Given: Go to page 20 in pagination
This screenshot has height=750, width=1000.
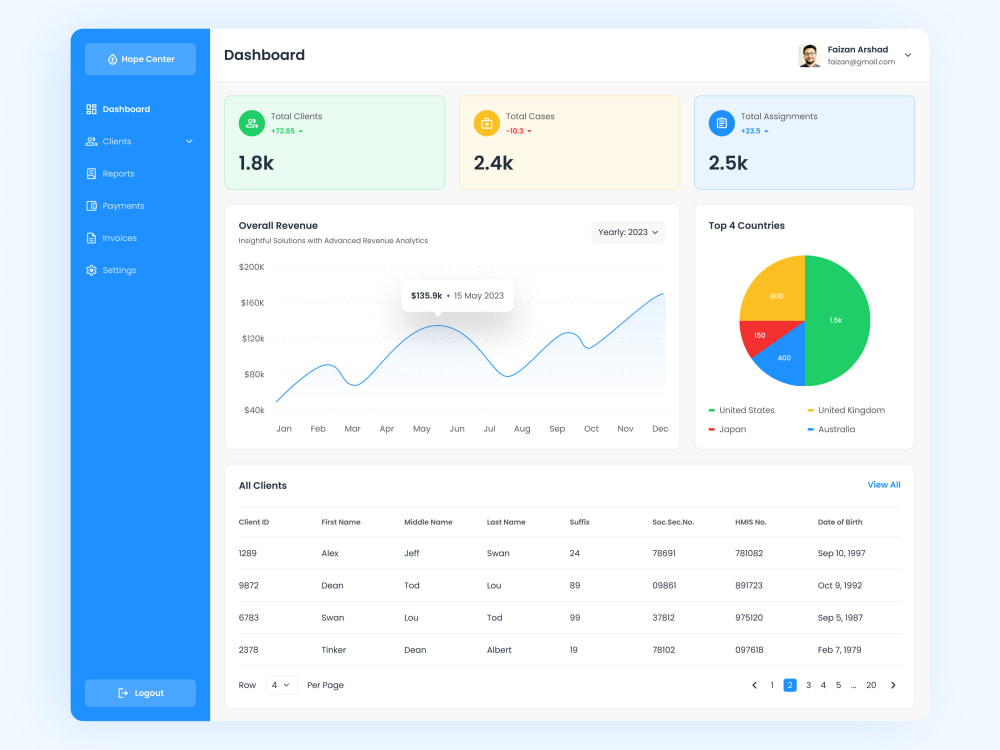Looking at the screenshot, I should pos(871,685).
